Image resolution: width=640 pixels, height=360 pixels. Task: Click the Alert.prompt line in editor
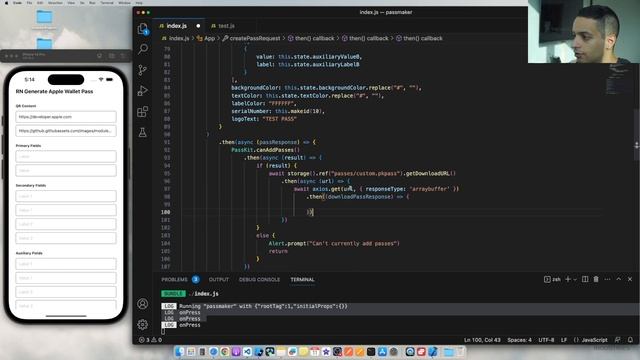333,244
